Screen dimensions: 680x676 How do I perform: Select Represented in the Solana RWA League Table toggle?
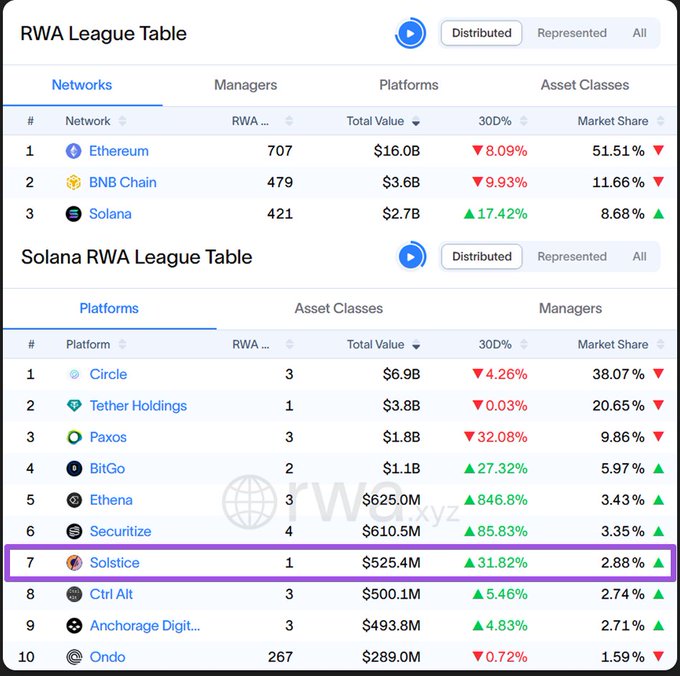click(572, 256)
